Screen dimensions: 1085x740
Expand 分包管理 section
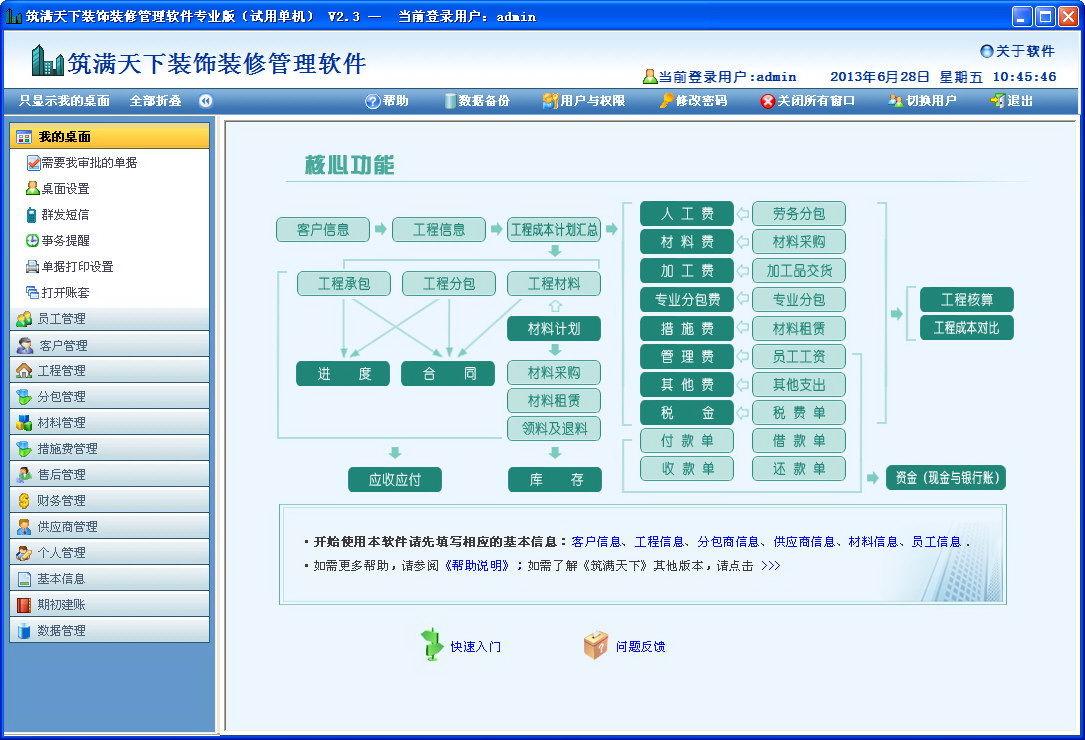tap(109, 397)
